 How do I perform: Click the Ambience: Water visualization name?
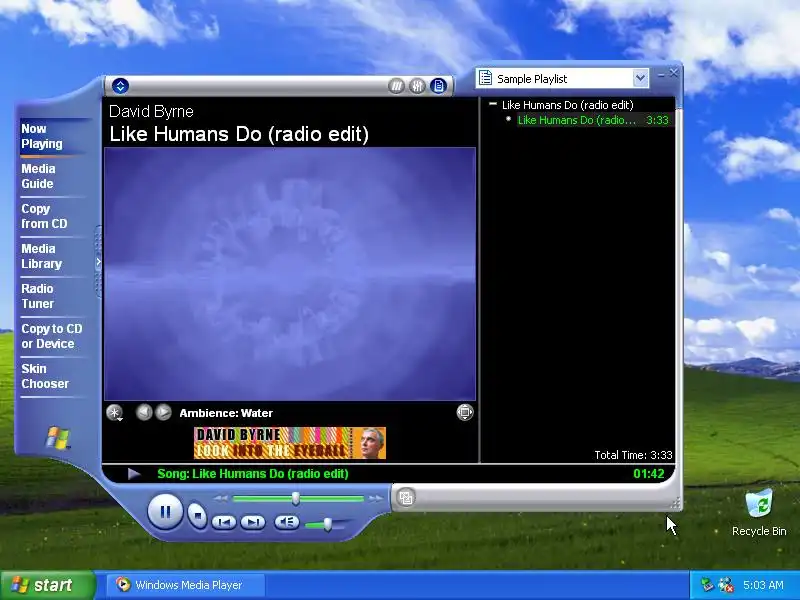(x=226, y=413)
